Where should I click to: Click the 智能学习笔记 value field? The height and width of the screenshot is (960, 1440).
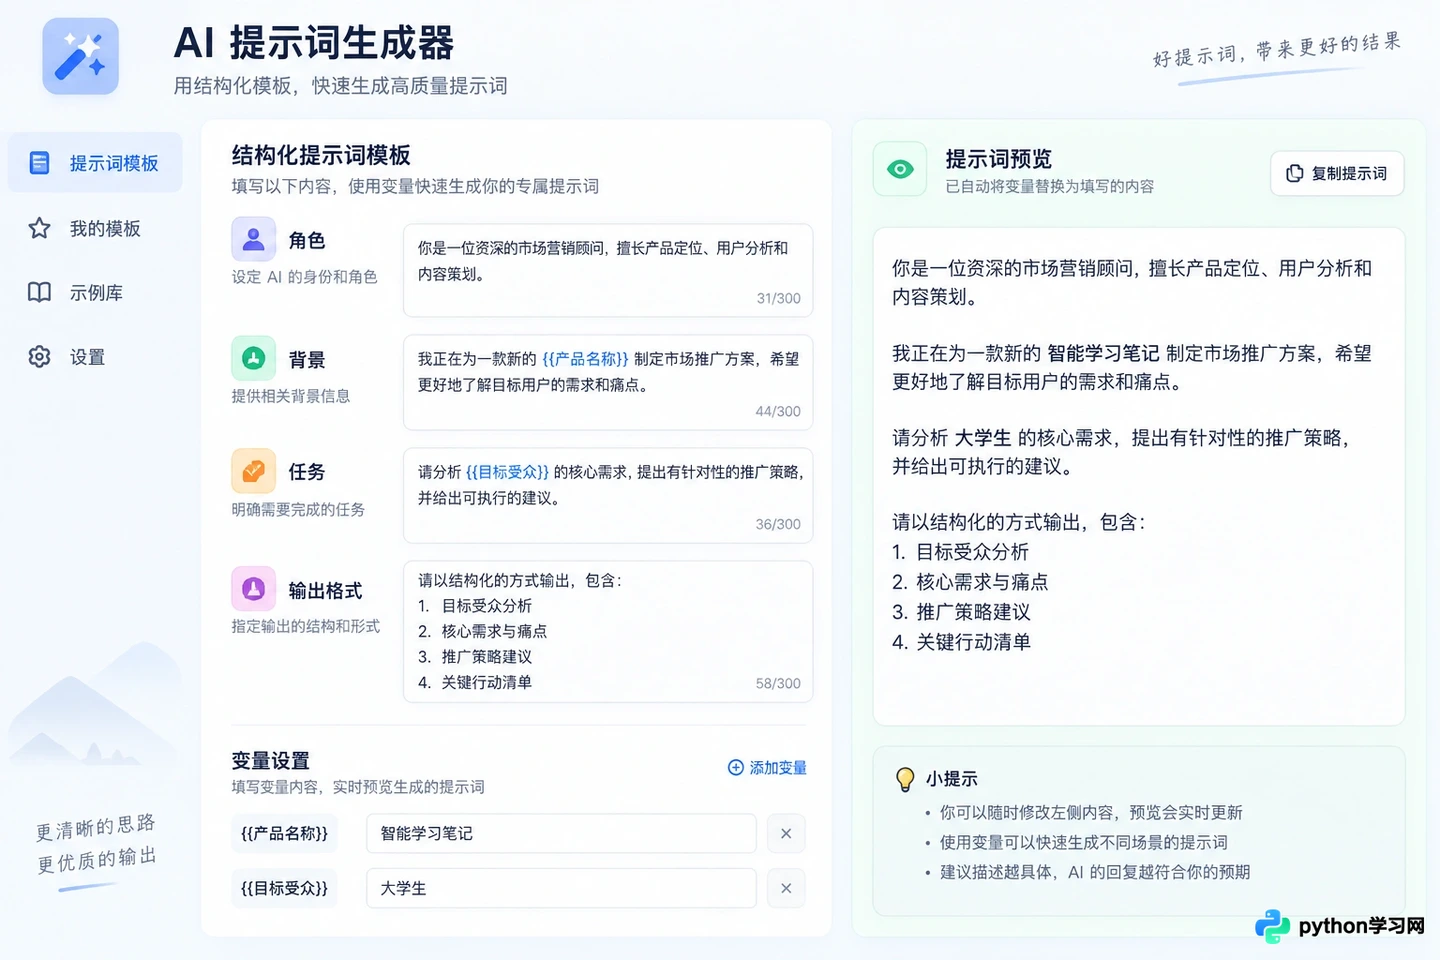(x=561, y=834)
